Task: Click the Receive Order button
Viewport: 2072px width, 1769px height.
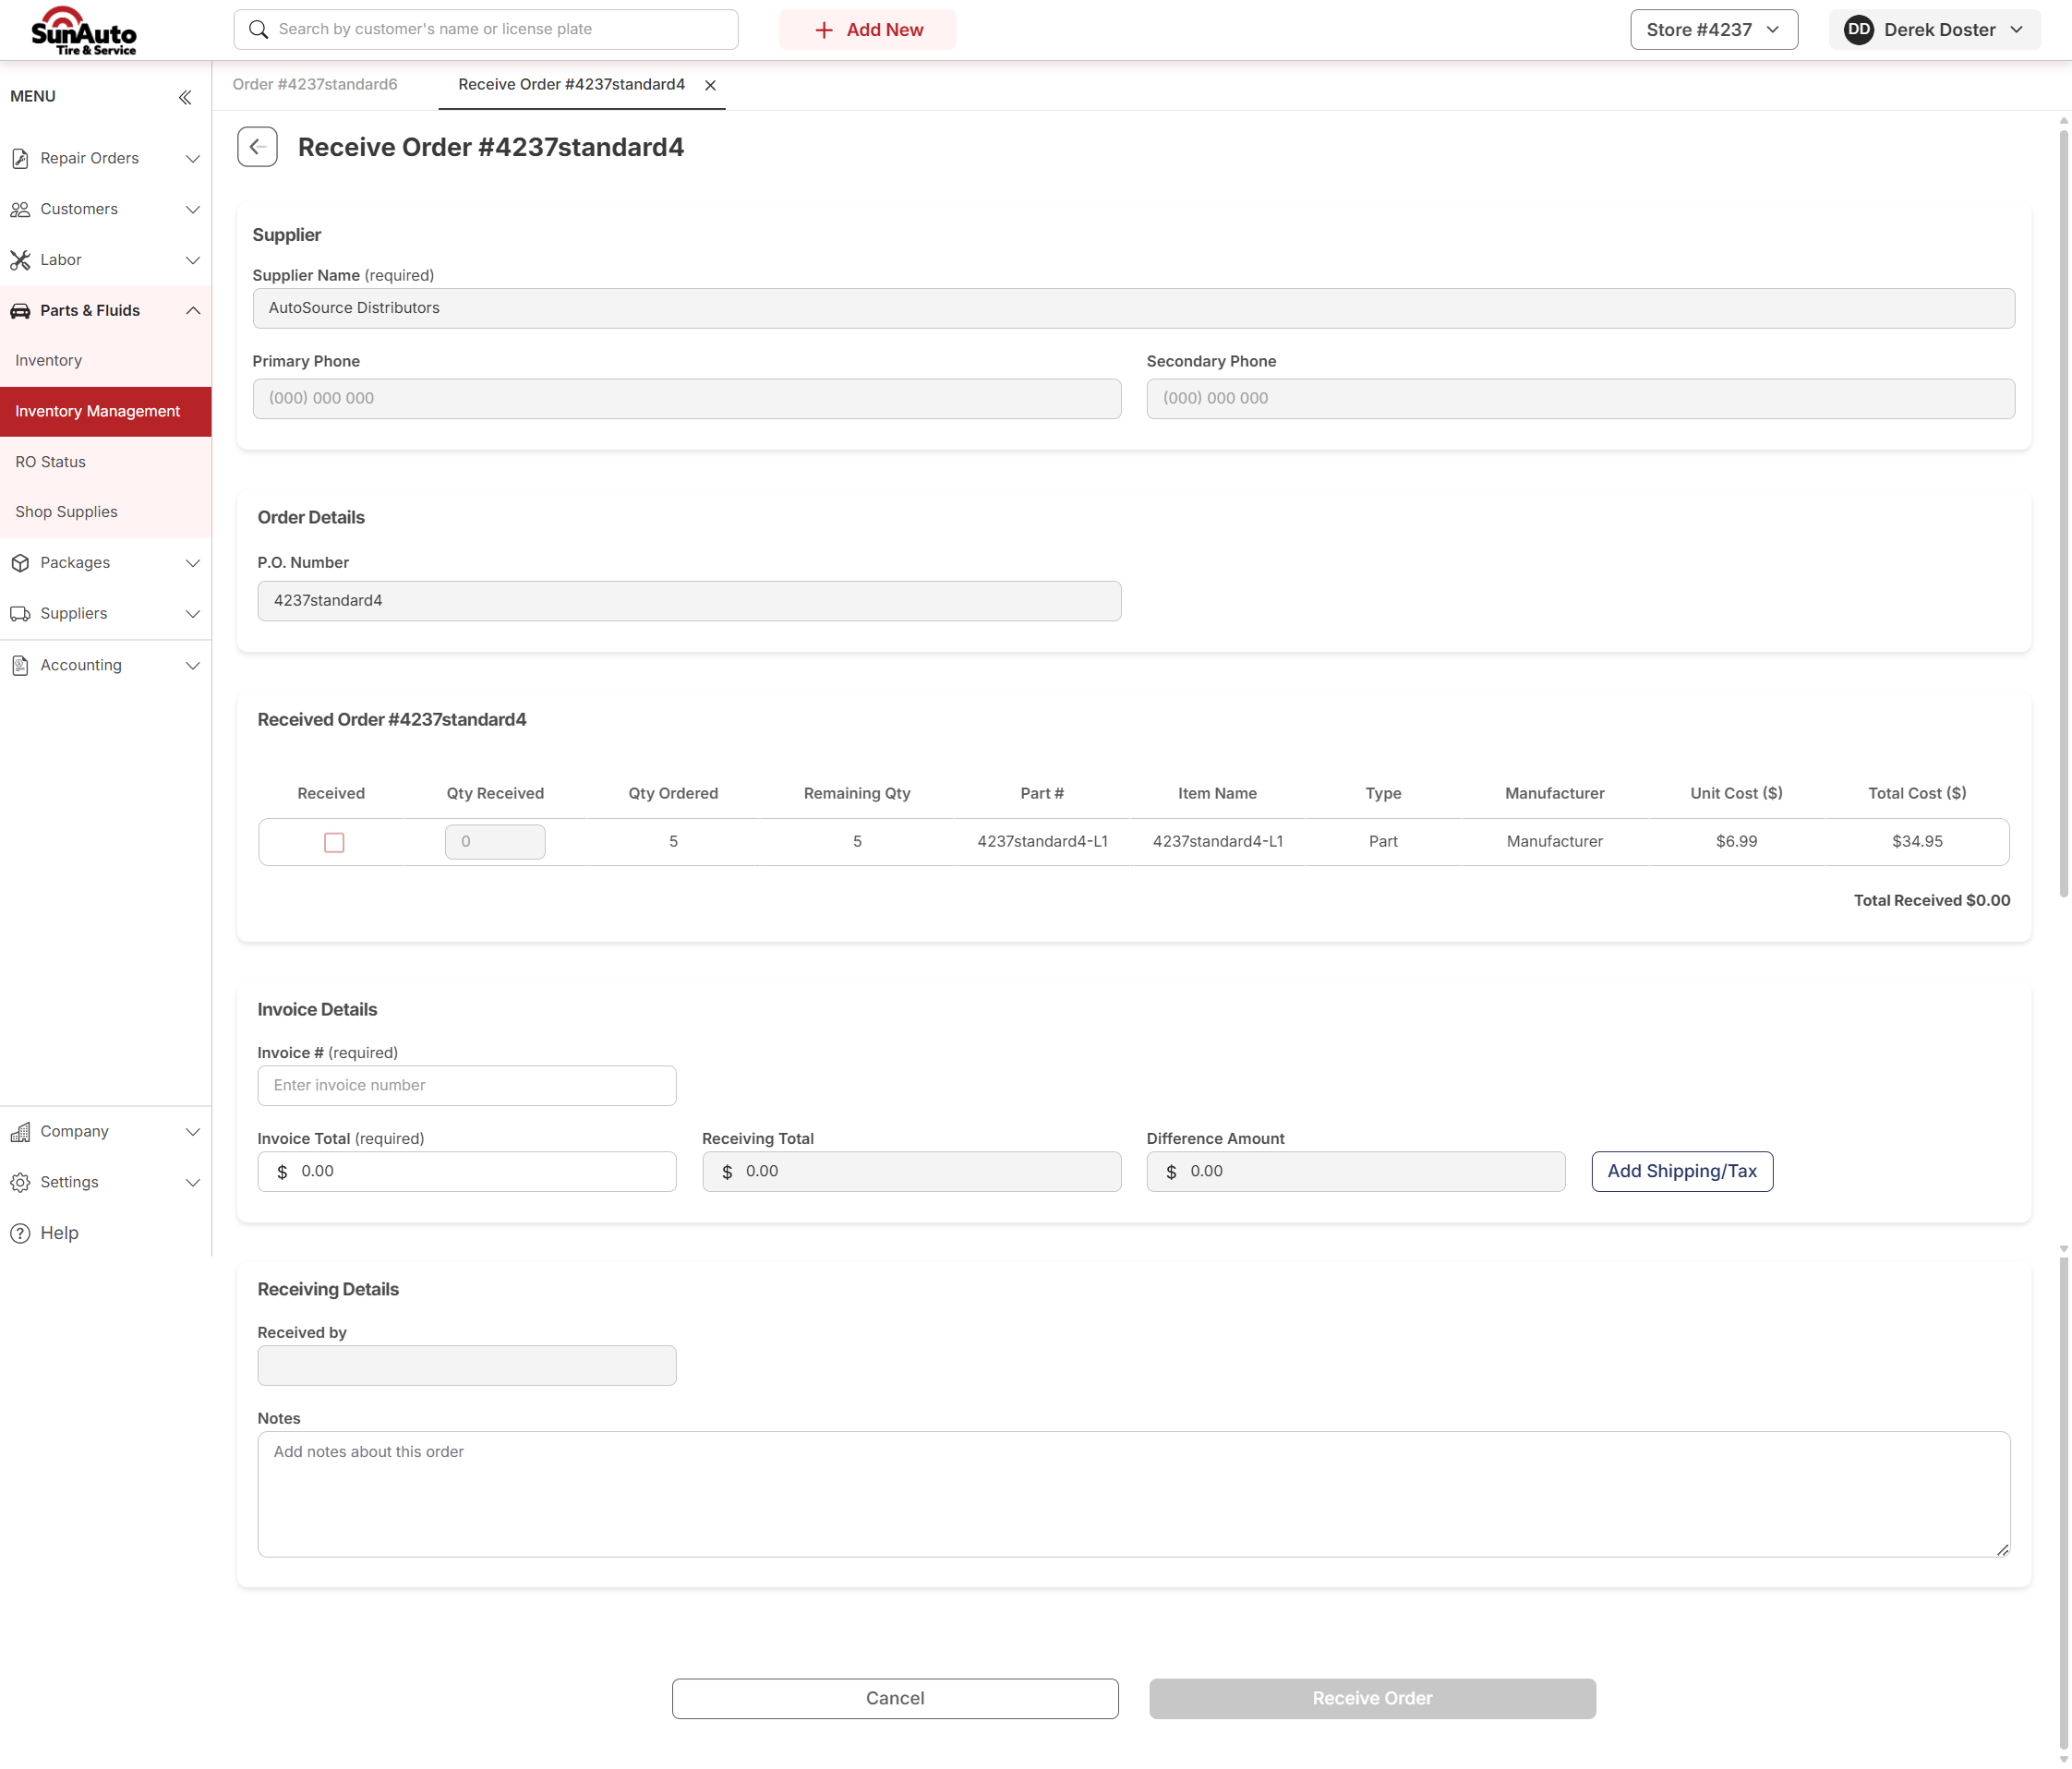Action: point(1372,1698)
